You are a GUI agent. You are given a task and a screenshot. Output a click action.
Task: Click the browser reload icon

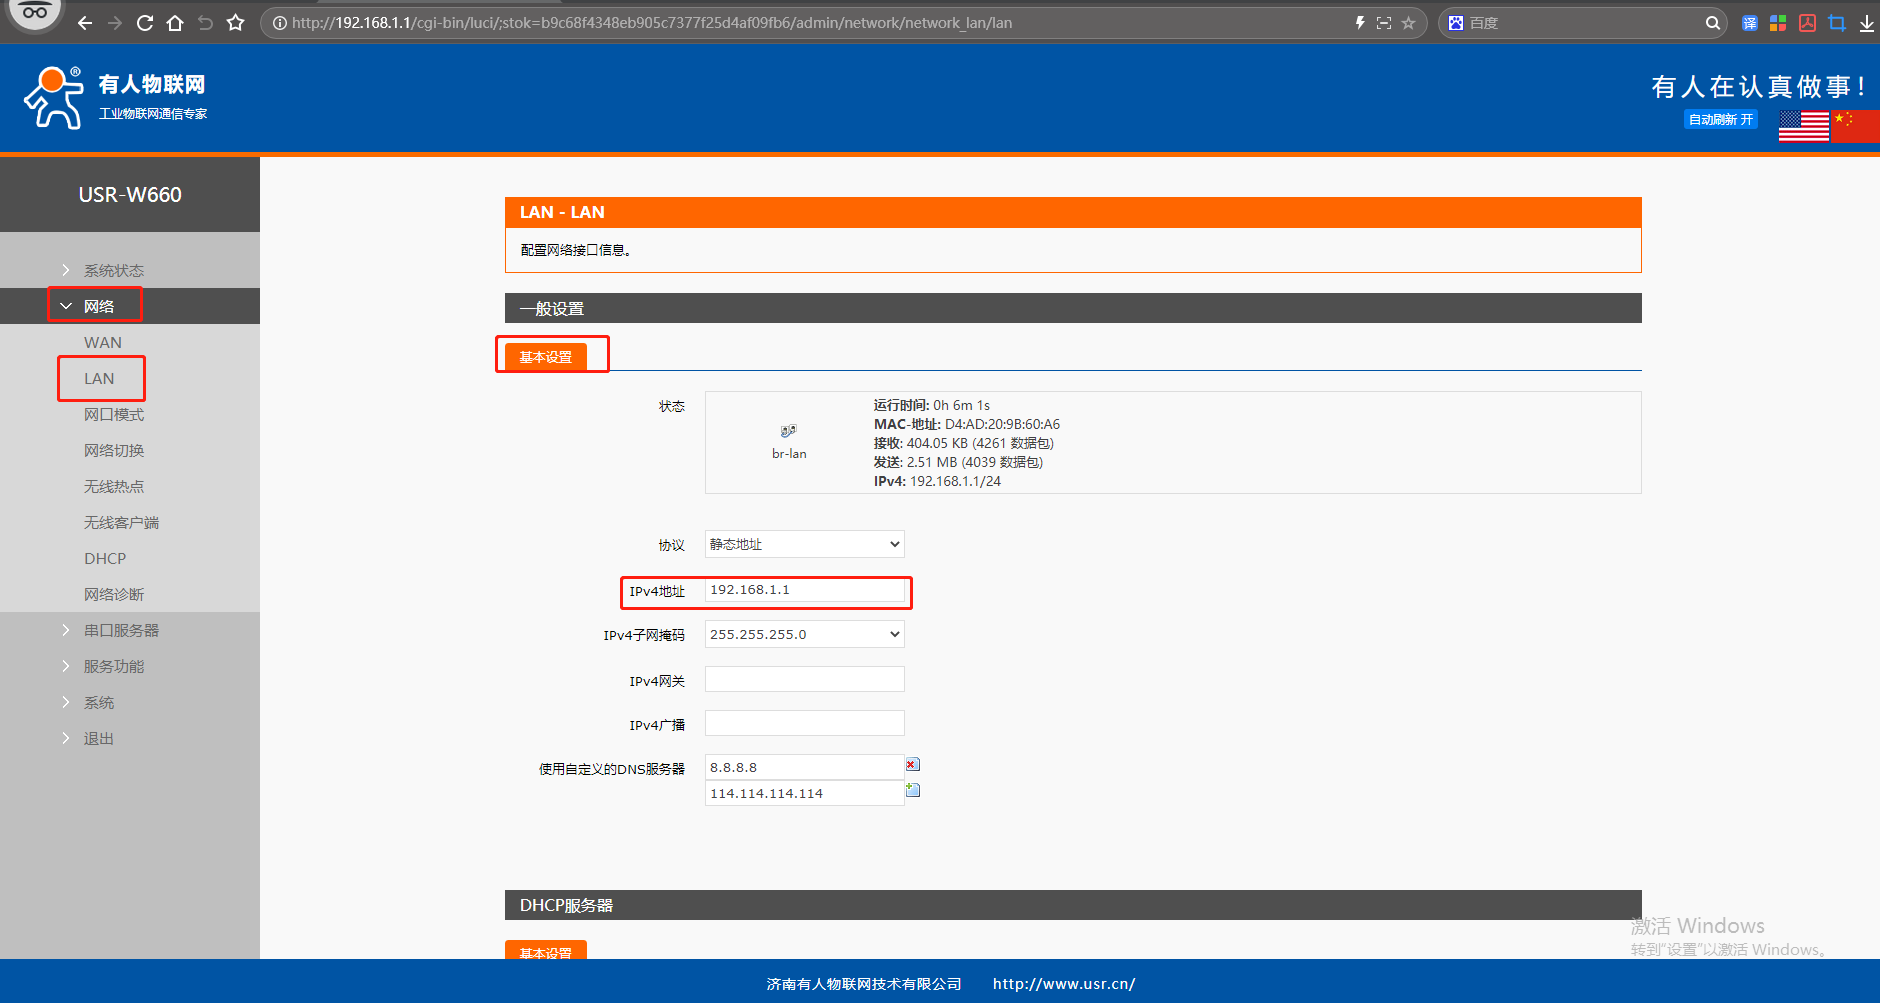coord(145,23)
